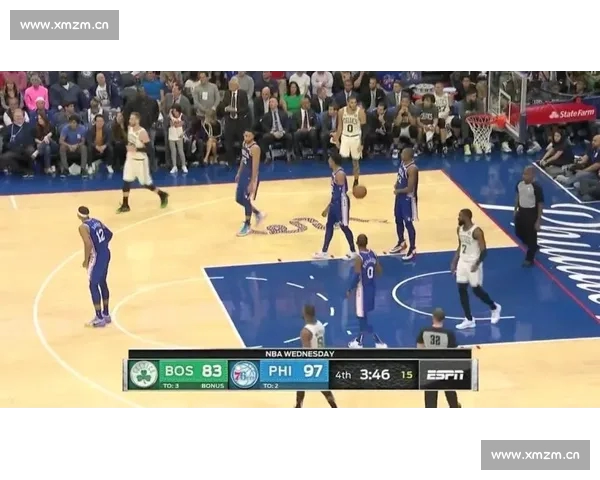The width and height of the screenshot is (600, 480).
Task: Click the Boston score '83'
Action: [212, 371]
